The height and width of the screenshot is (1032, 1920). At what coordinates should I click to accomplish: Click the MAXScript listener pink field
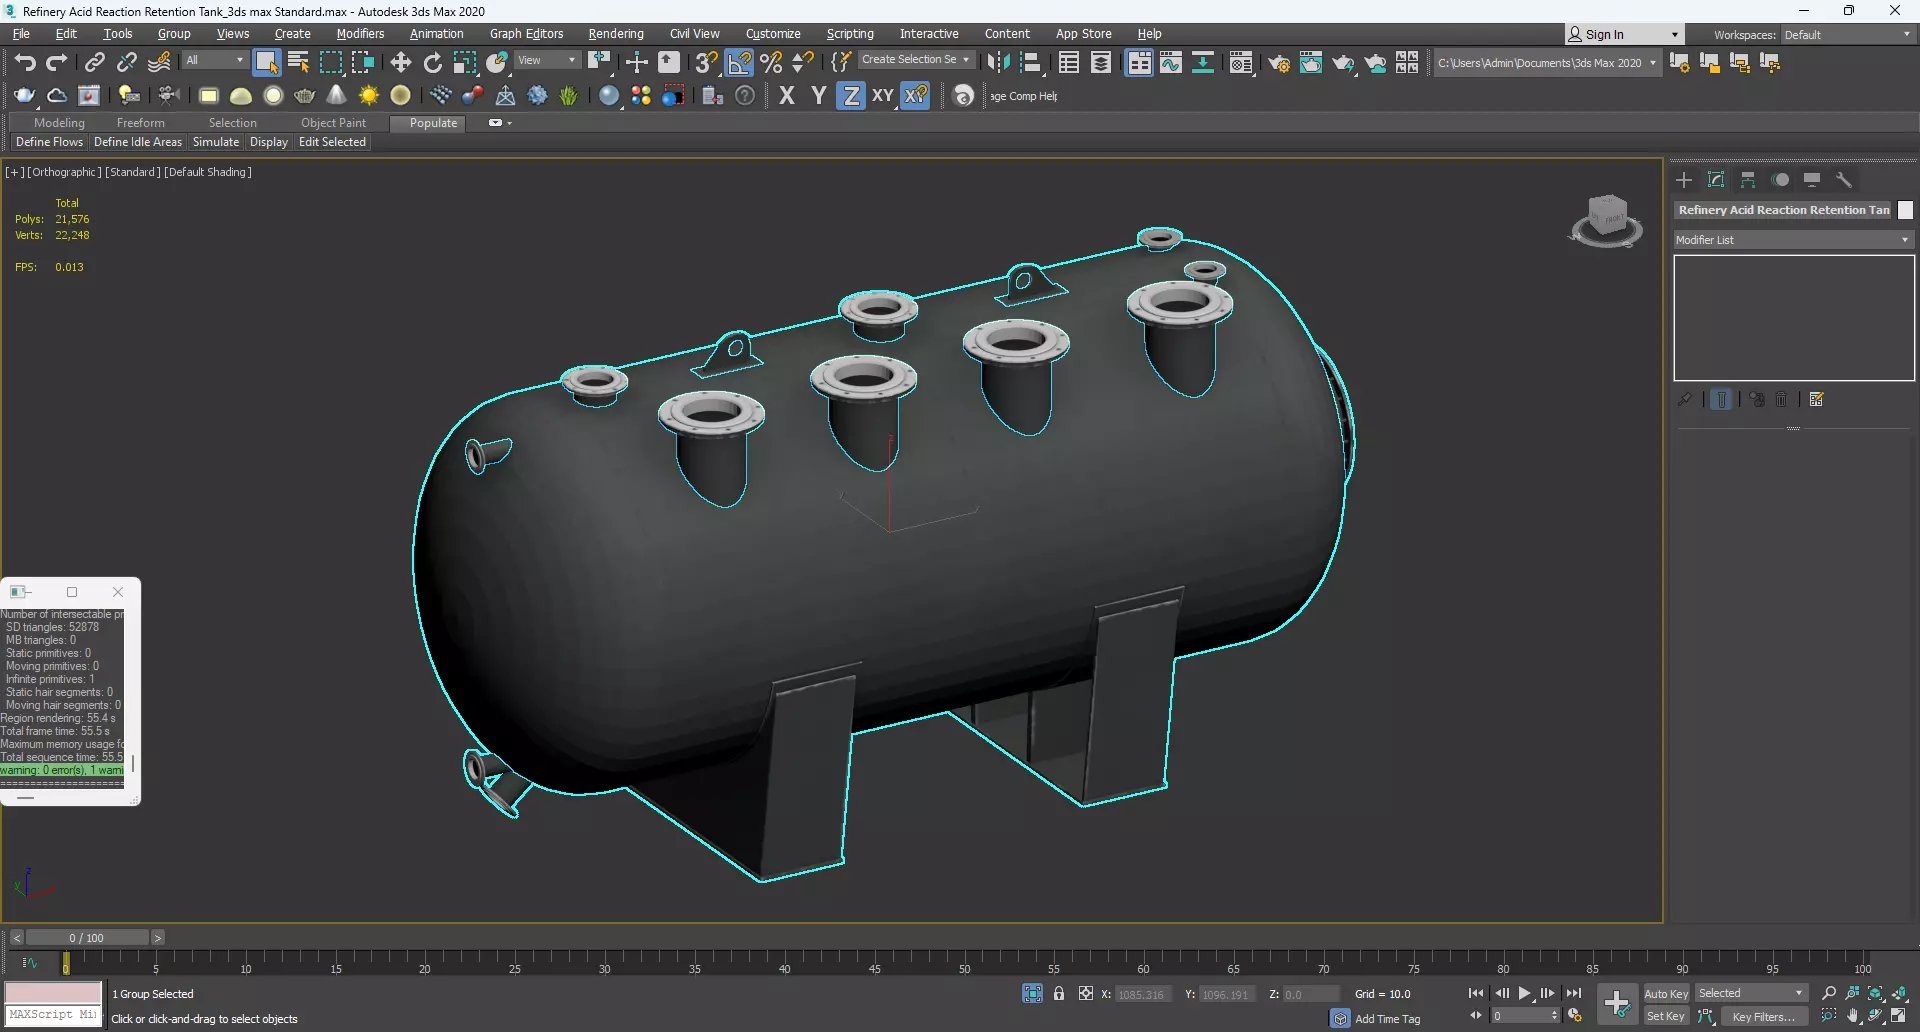pyautogui.click(x=53, y=992)
